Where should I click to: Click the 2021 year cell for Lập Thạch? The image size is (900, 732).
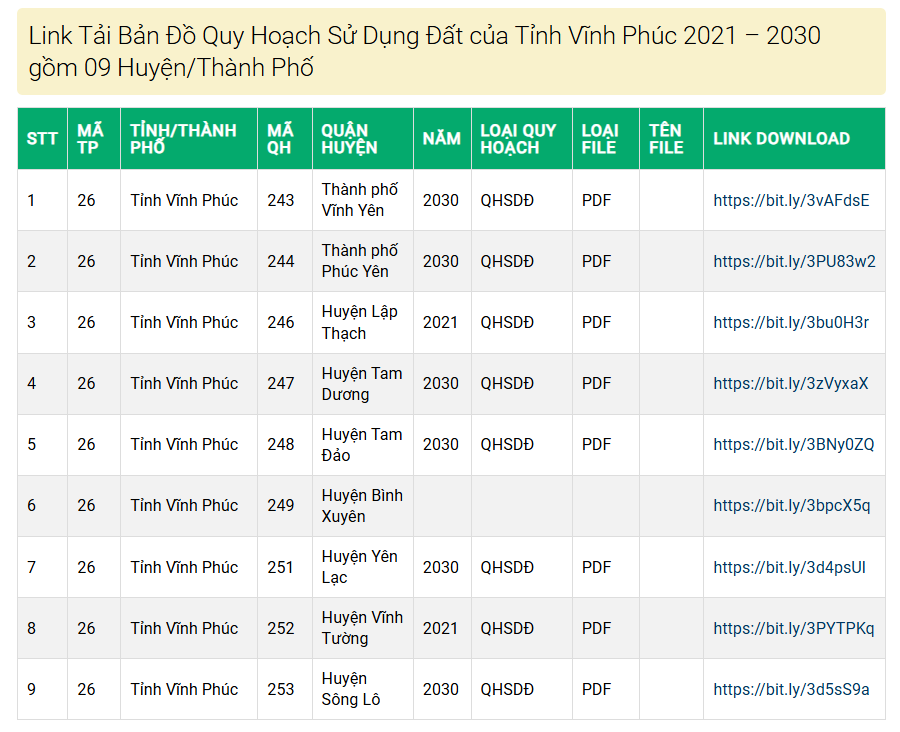tap(440, 322)
